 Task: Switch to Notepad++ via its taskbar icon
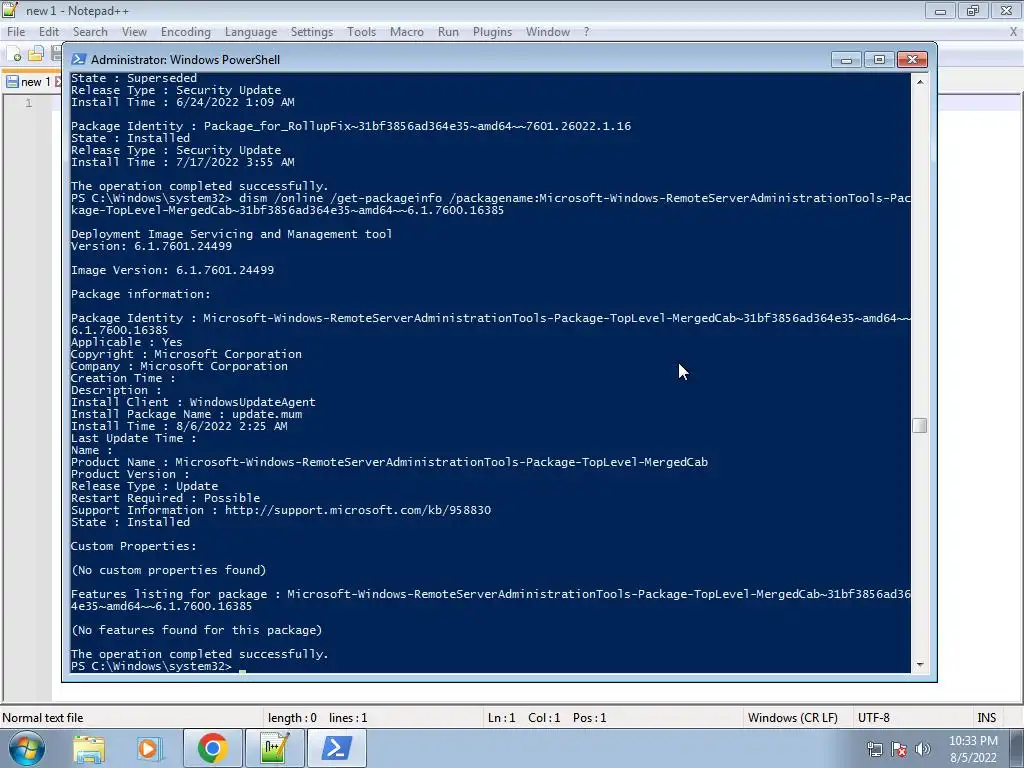(274, 748)
